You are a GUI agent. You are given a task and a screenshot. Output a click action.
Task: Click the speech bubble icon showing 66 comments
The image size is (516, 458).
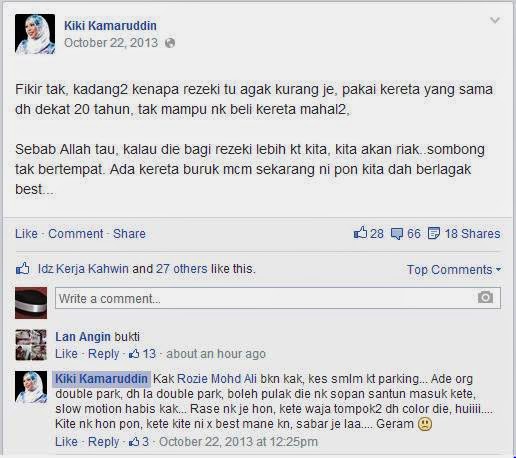[397, 234]
